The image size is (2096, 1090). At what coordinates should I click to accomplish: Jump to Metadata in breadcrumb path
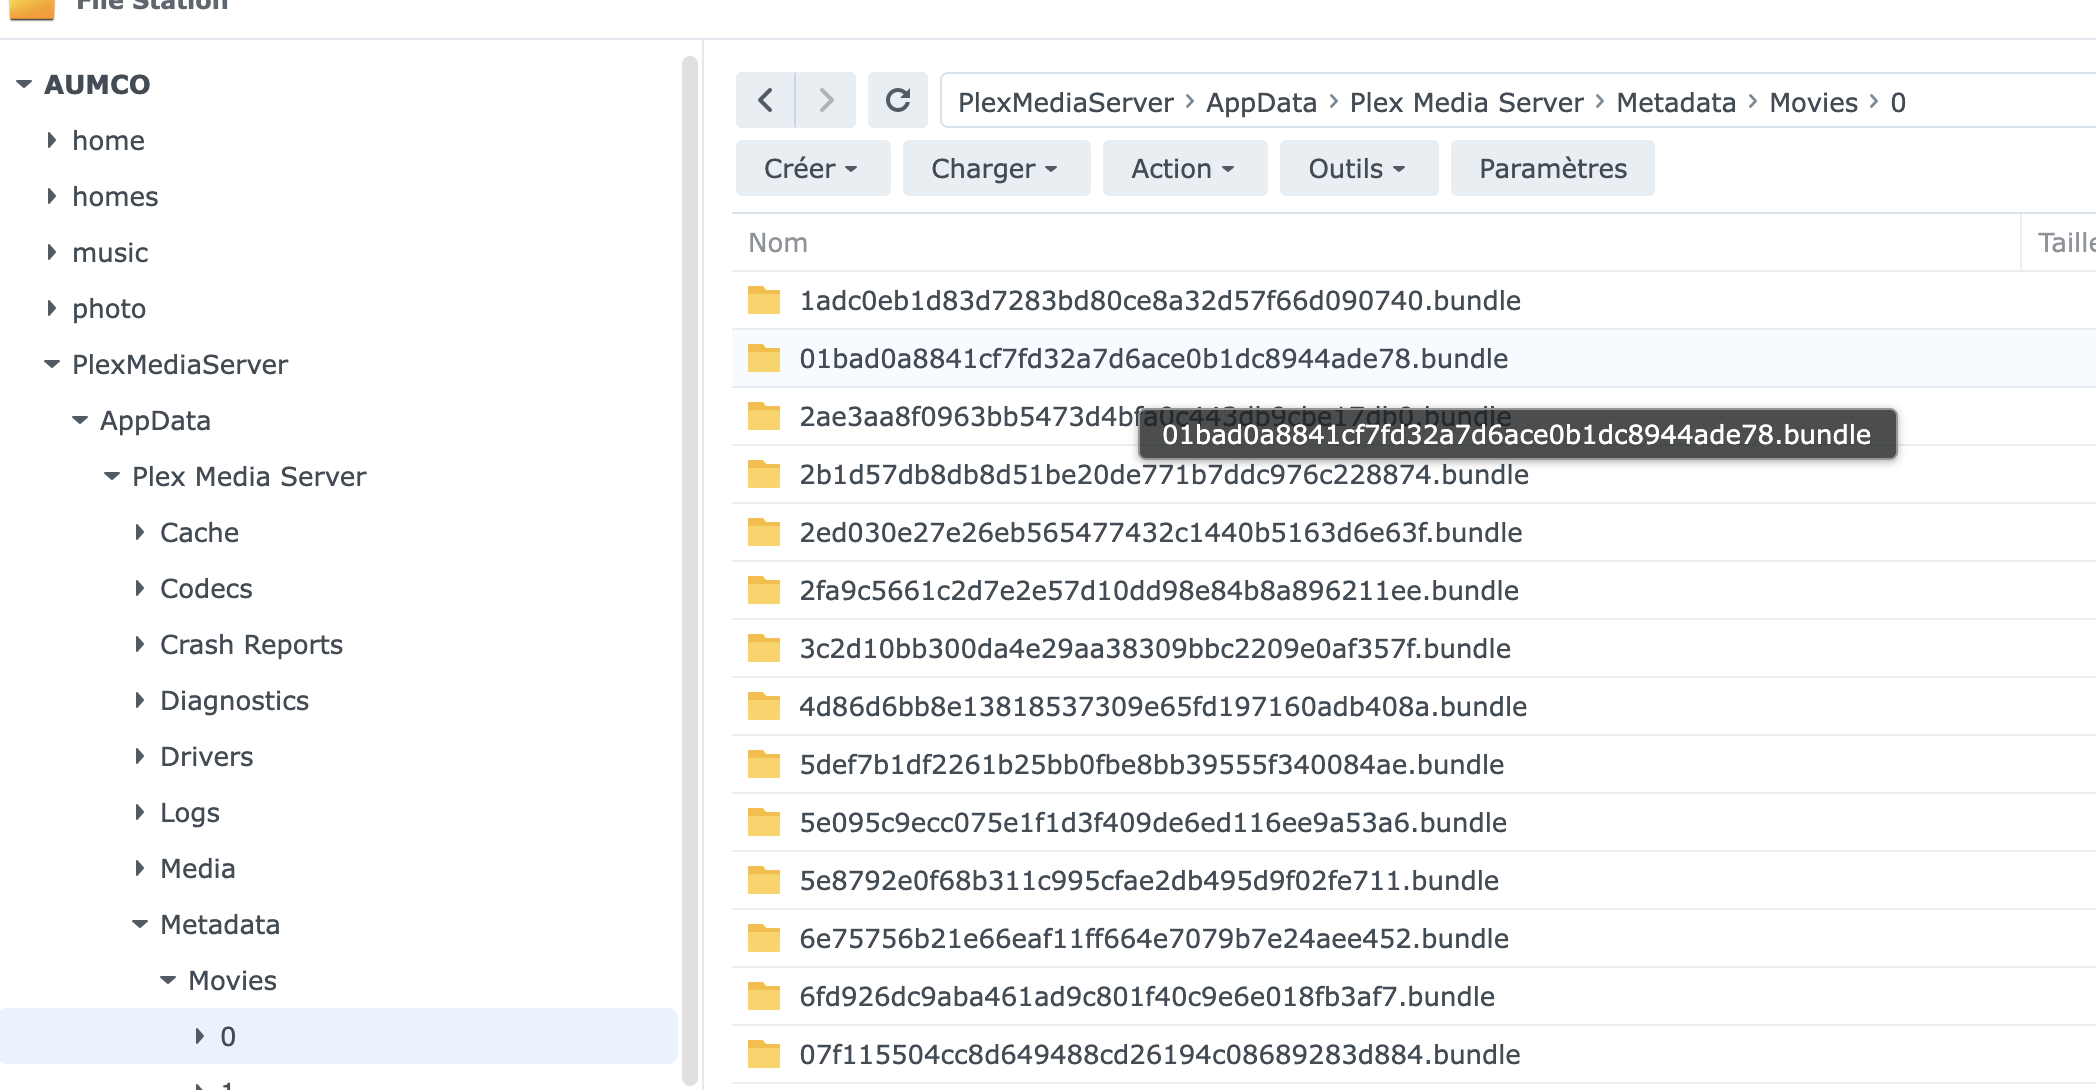click(1676, 102)
